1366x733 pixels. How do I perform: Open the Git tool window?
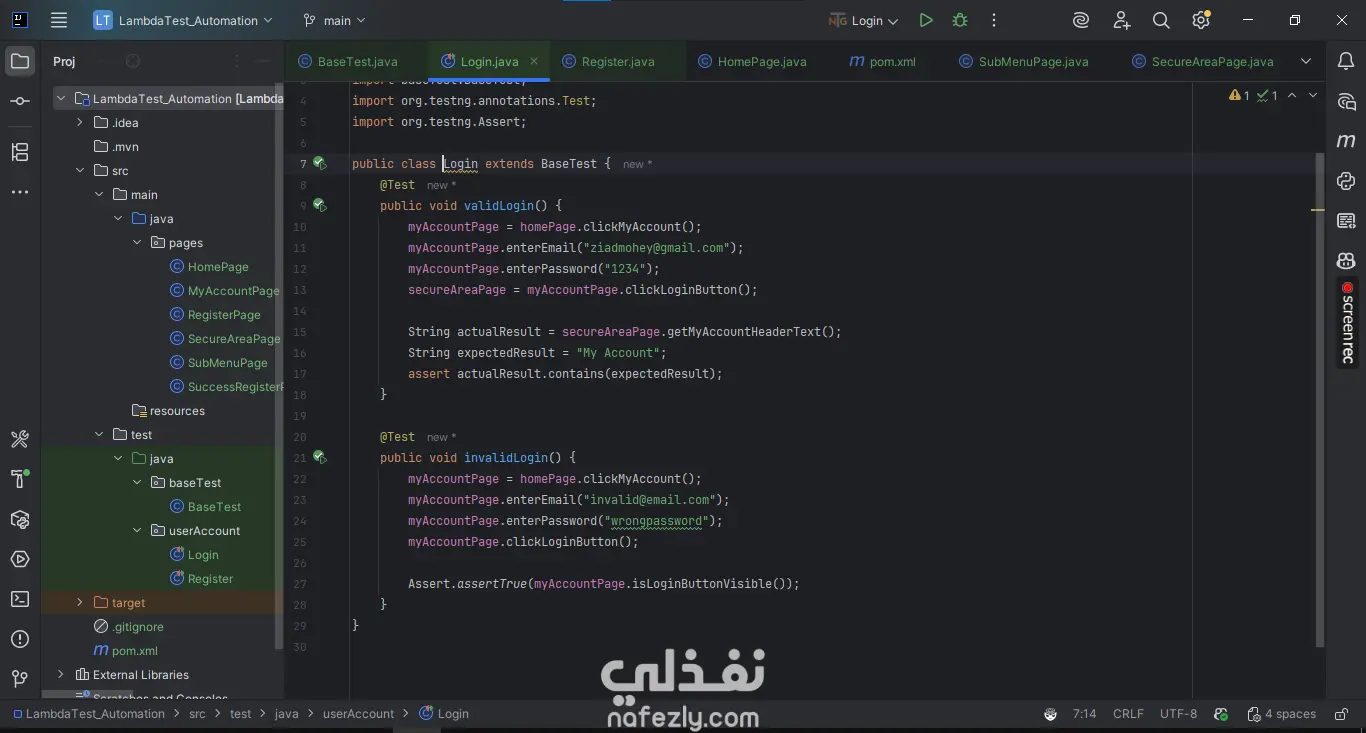(20, 680)
